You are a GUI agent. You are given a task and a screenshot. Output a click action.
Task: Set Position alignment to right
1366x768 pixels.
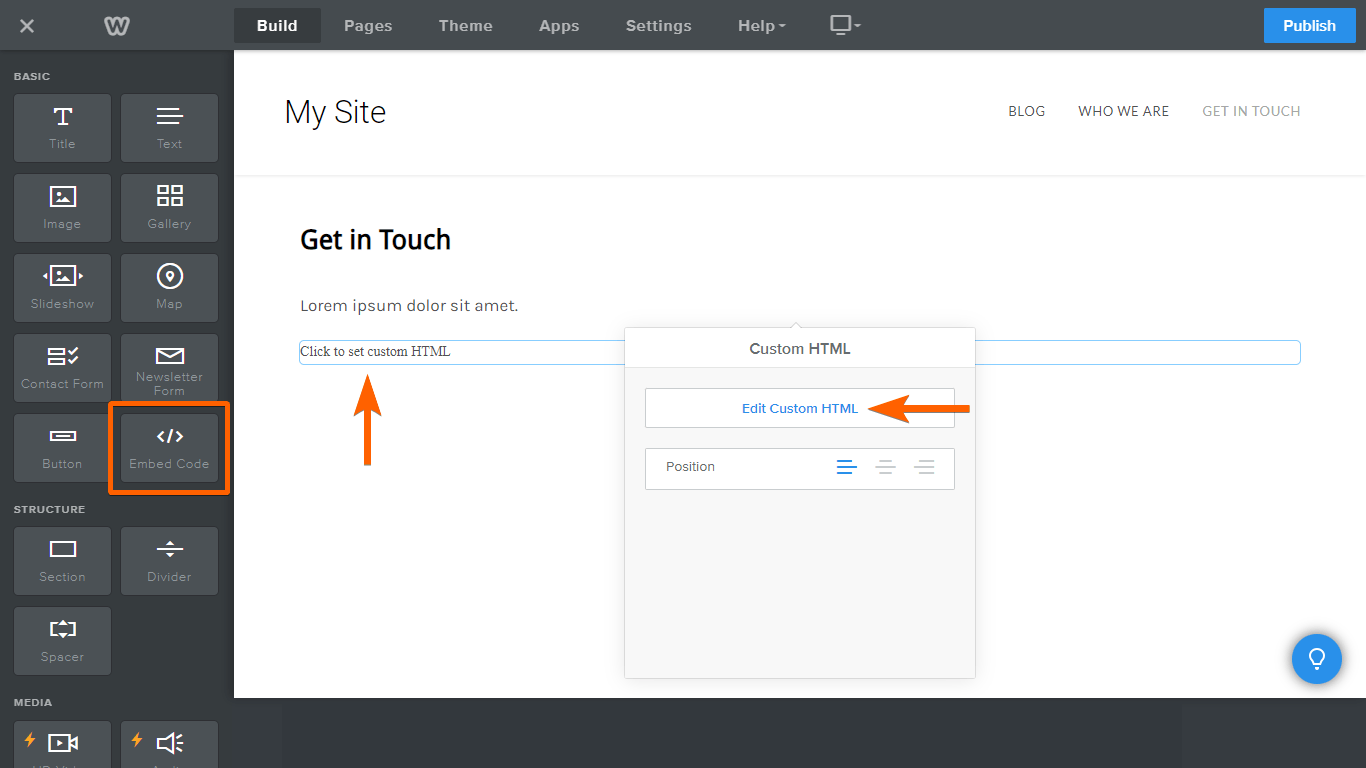coord(924,468)
